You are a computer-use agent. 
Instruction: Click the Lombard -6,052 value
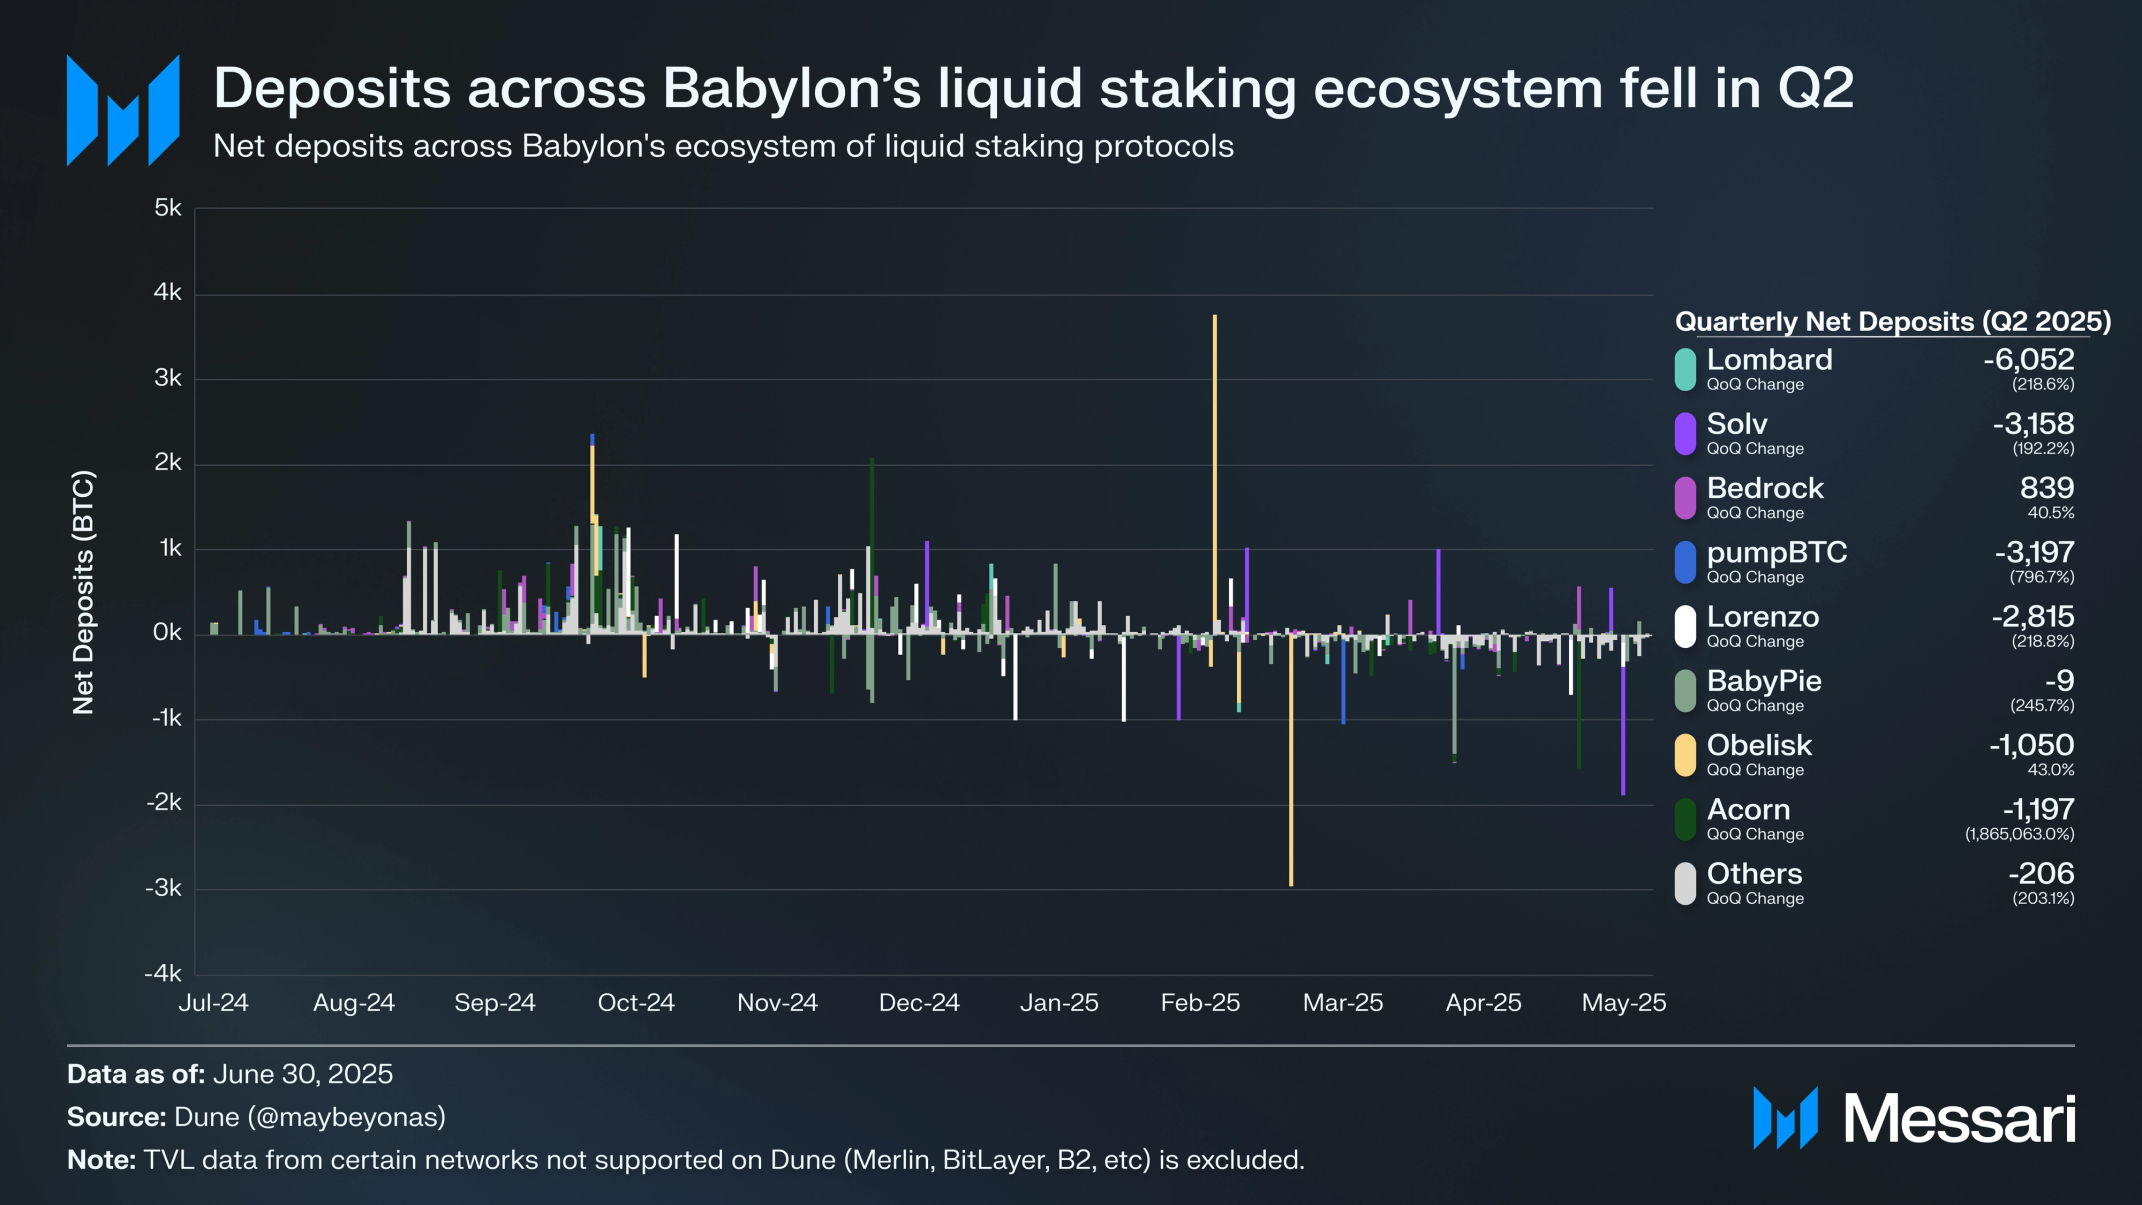(x=2028, y=359)
